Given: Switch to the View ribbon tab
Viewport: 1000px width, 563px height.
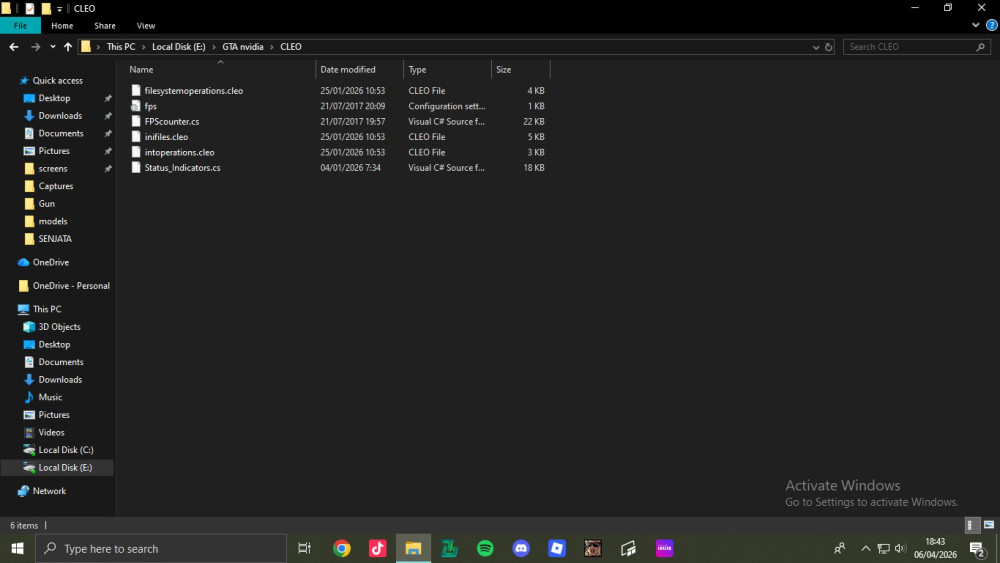Looking at the screenshot, I should click(145, 26).
